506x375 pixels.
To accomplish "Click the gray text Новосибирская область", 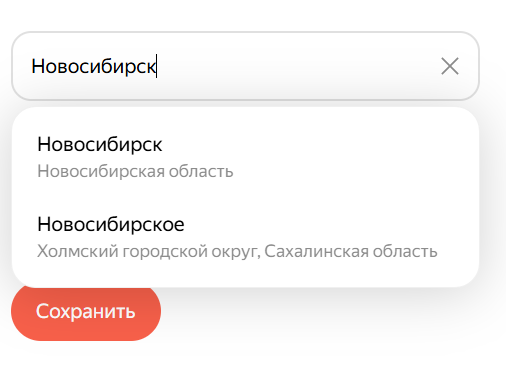I will click(x=135, y=171).
